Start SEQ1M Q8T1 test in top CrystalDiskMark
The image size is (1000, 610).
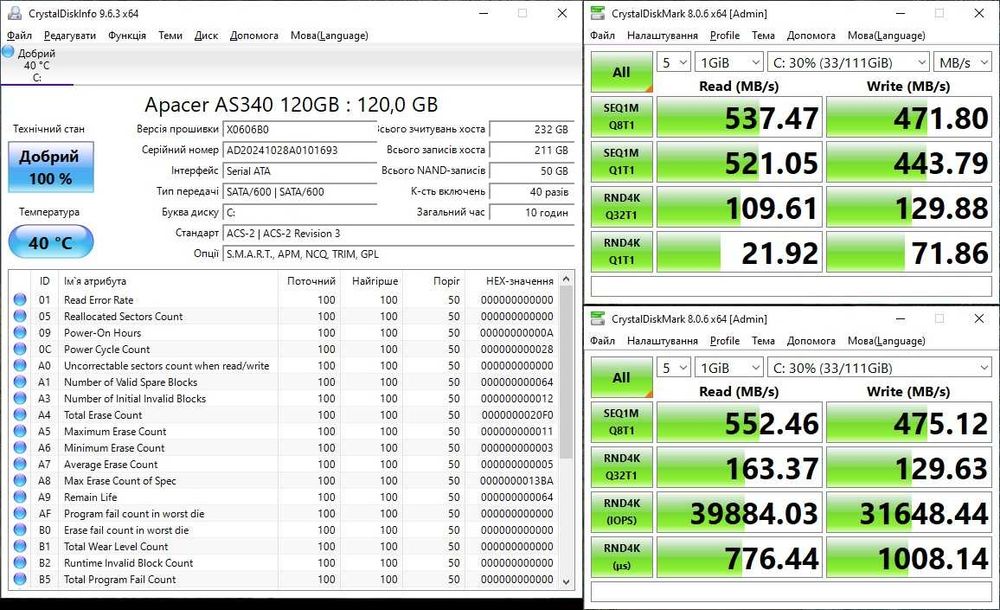pos(622,117)
